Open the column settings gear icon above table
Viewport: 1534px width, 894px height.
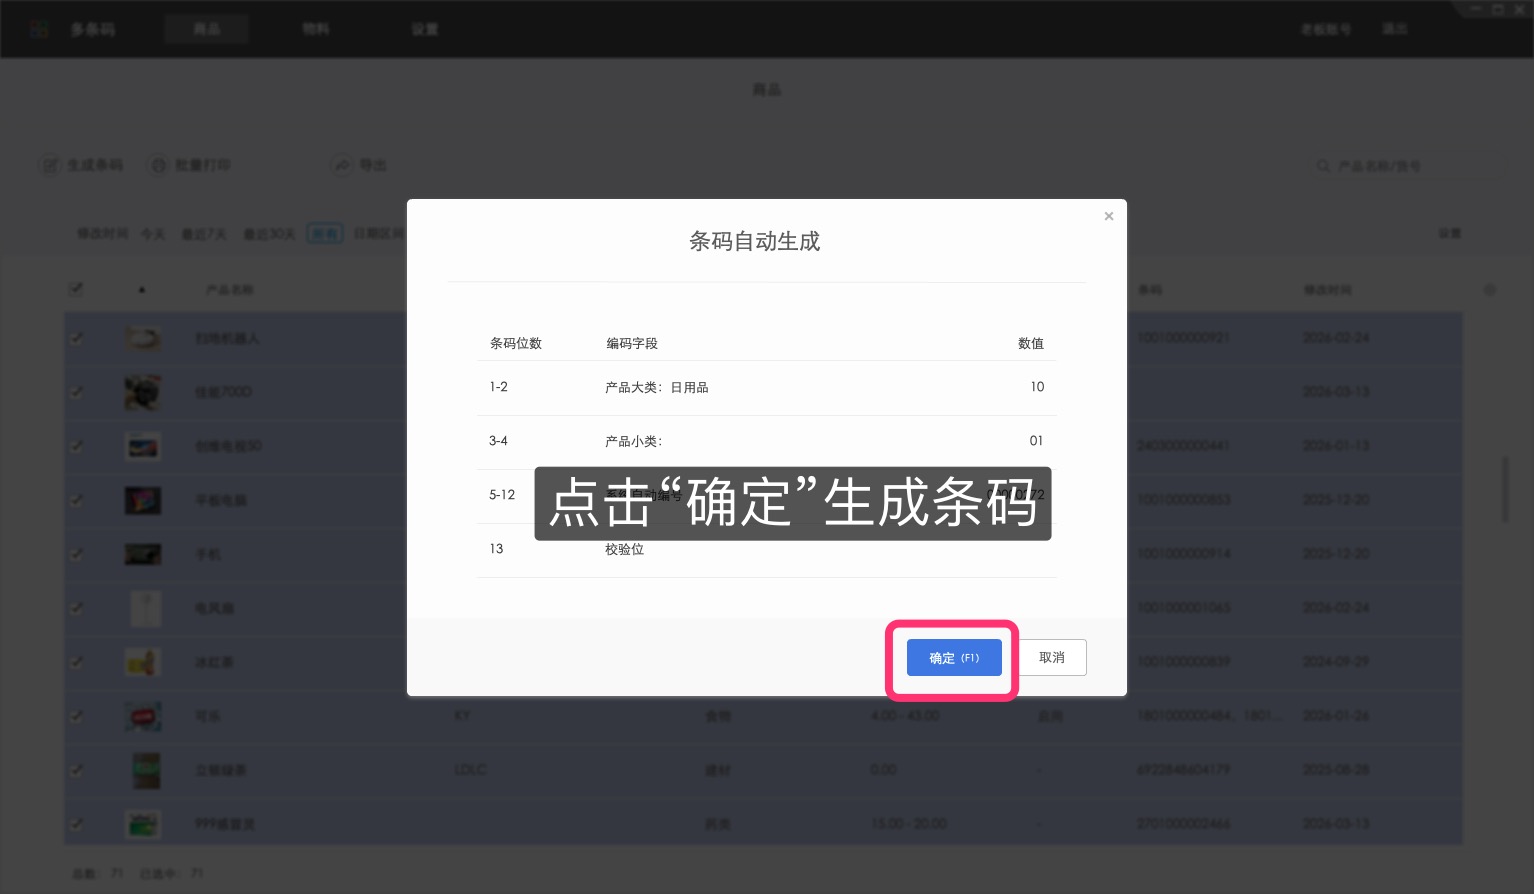click(x=1490, y=289)
